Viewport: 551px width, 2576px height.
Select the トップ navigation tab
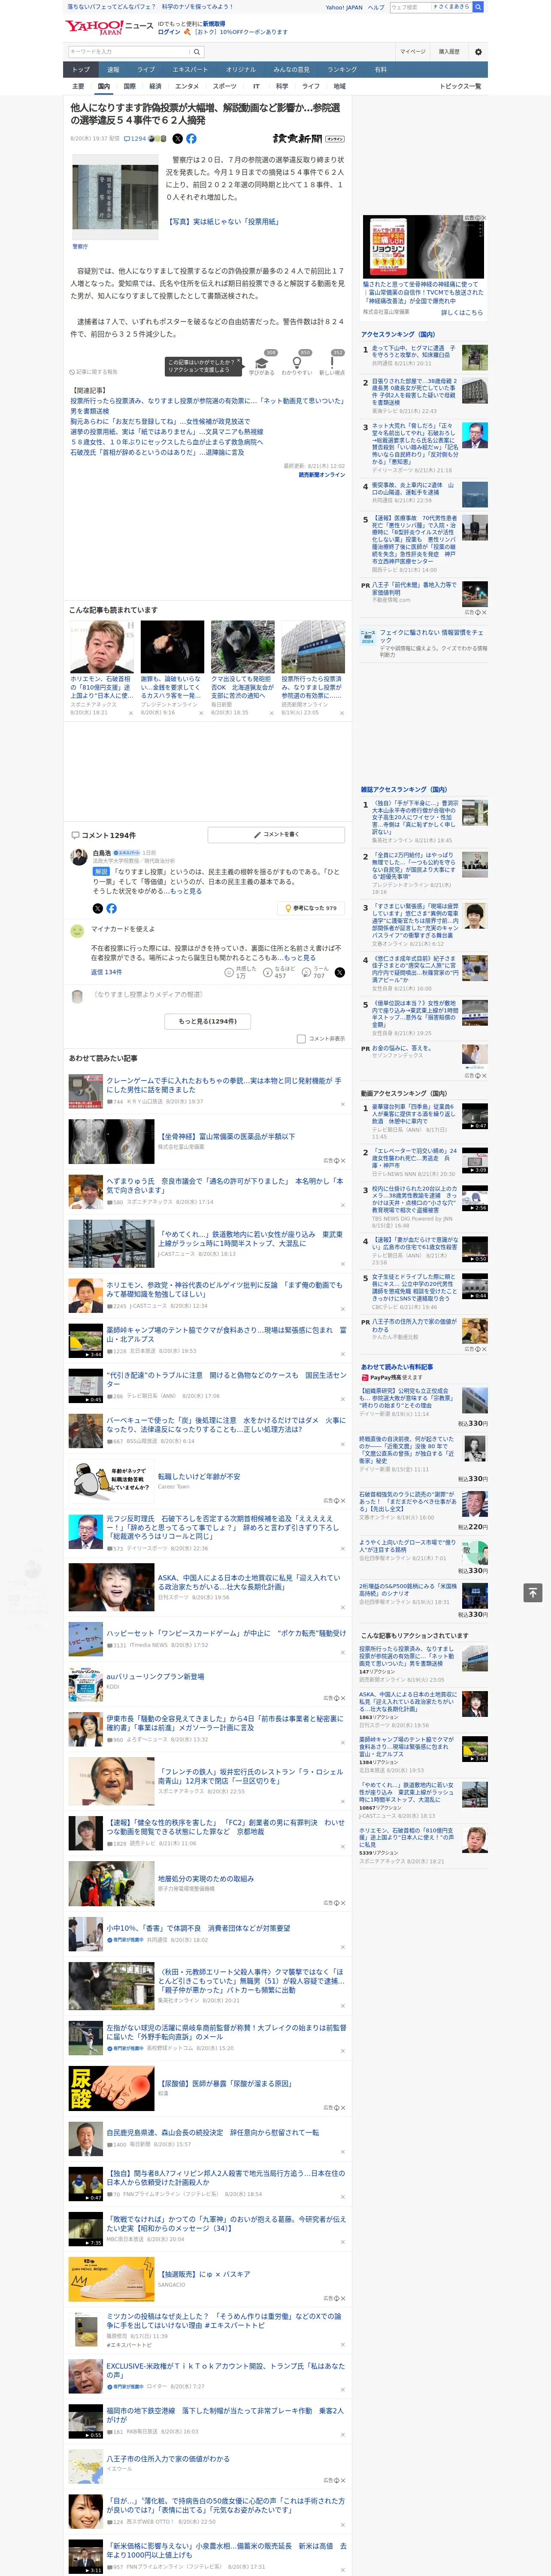click(81, 70)
